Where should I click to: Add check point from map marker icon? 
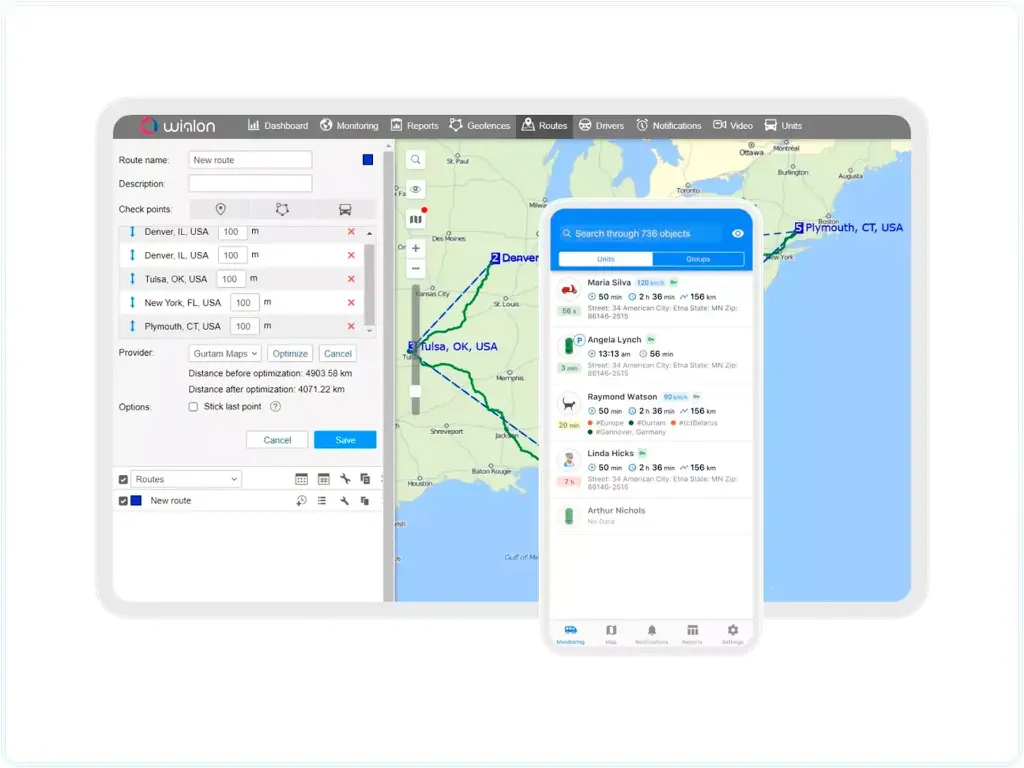221,209
